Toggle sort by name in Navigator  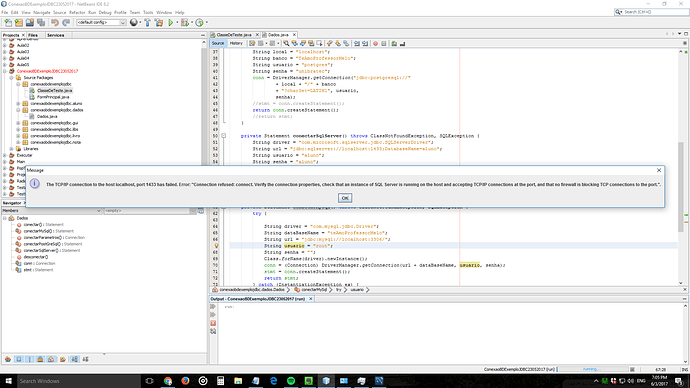(74, 359)
